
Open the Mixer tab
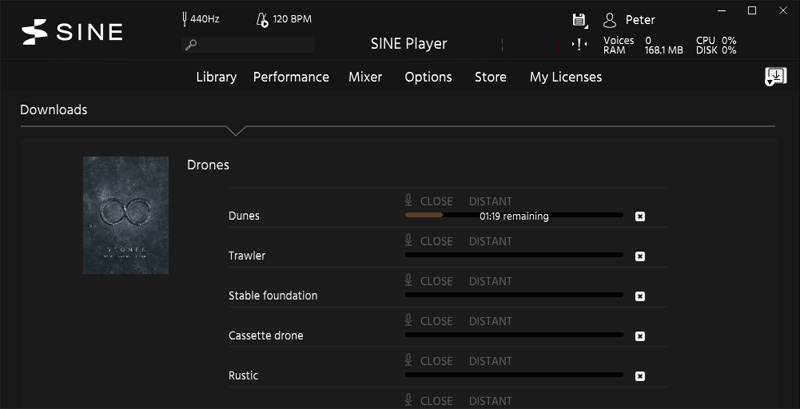point(365,77)
